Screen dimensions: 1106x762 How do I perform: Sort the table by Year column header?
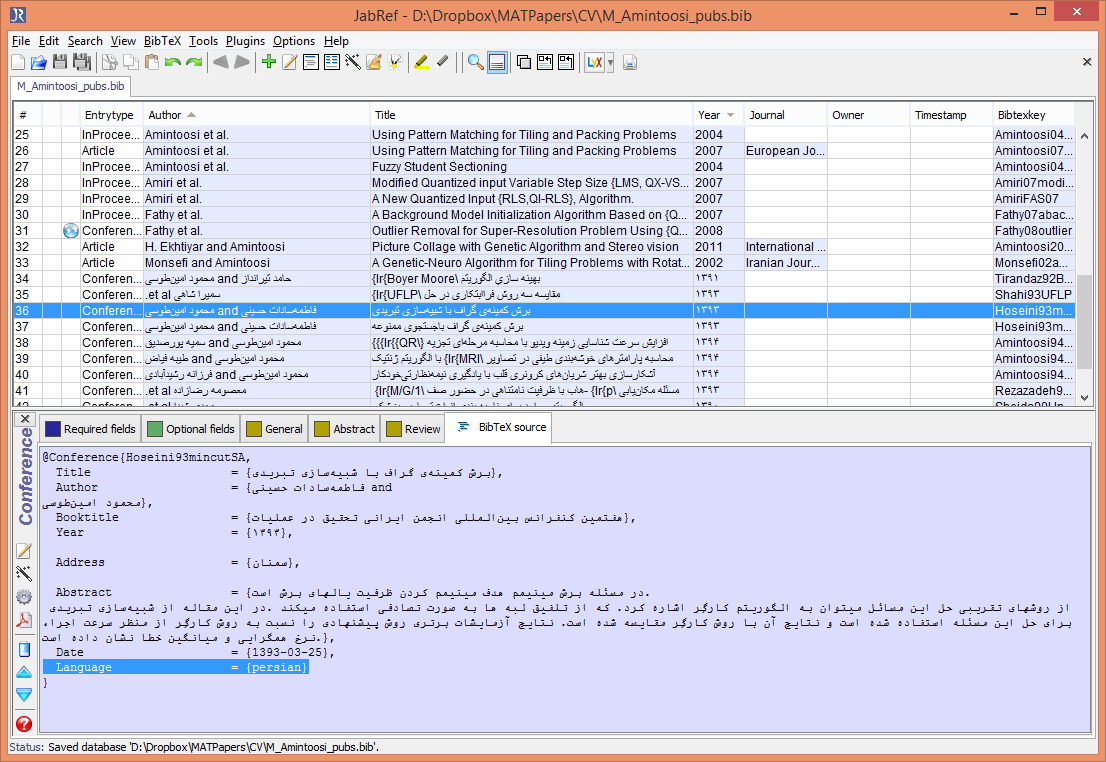click(x=717, y=115)
